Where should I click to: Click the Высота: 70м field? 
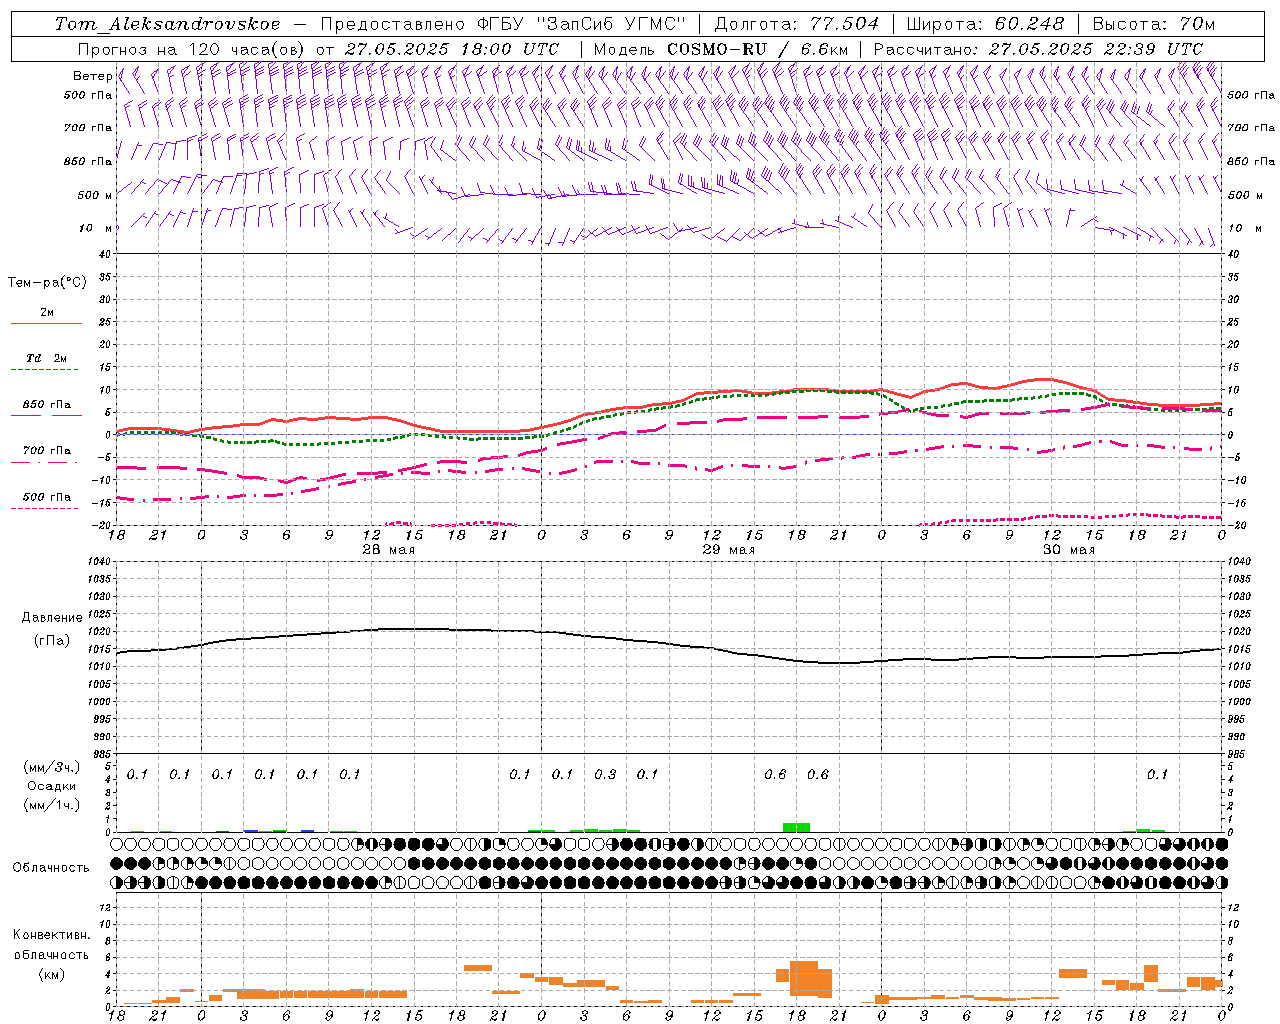coord(1153,24)
